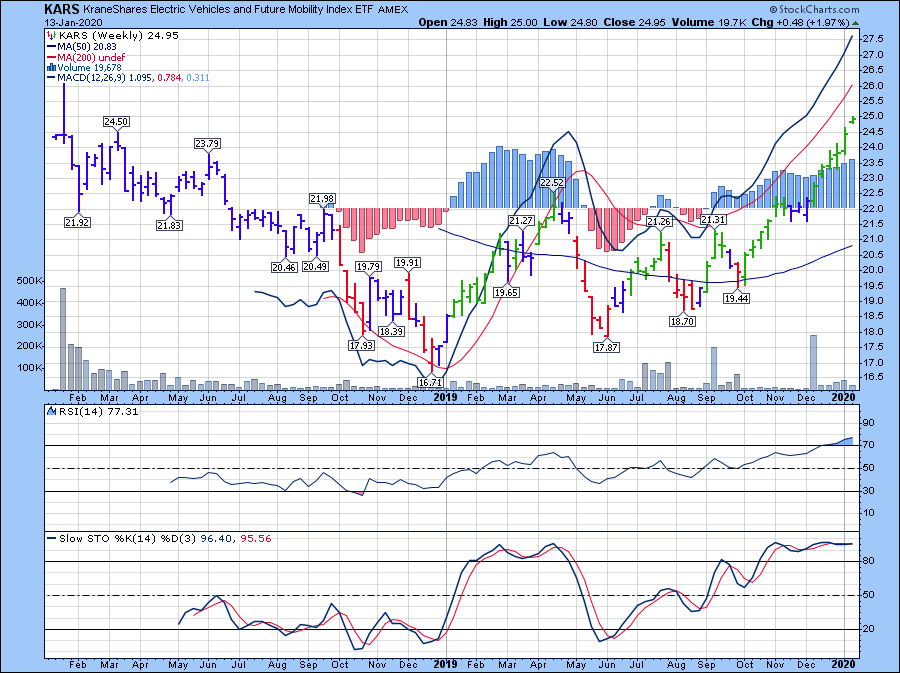
Task: Select the 24.50 price peak label
Action: click(x=117, y=121)
